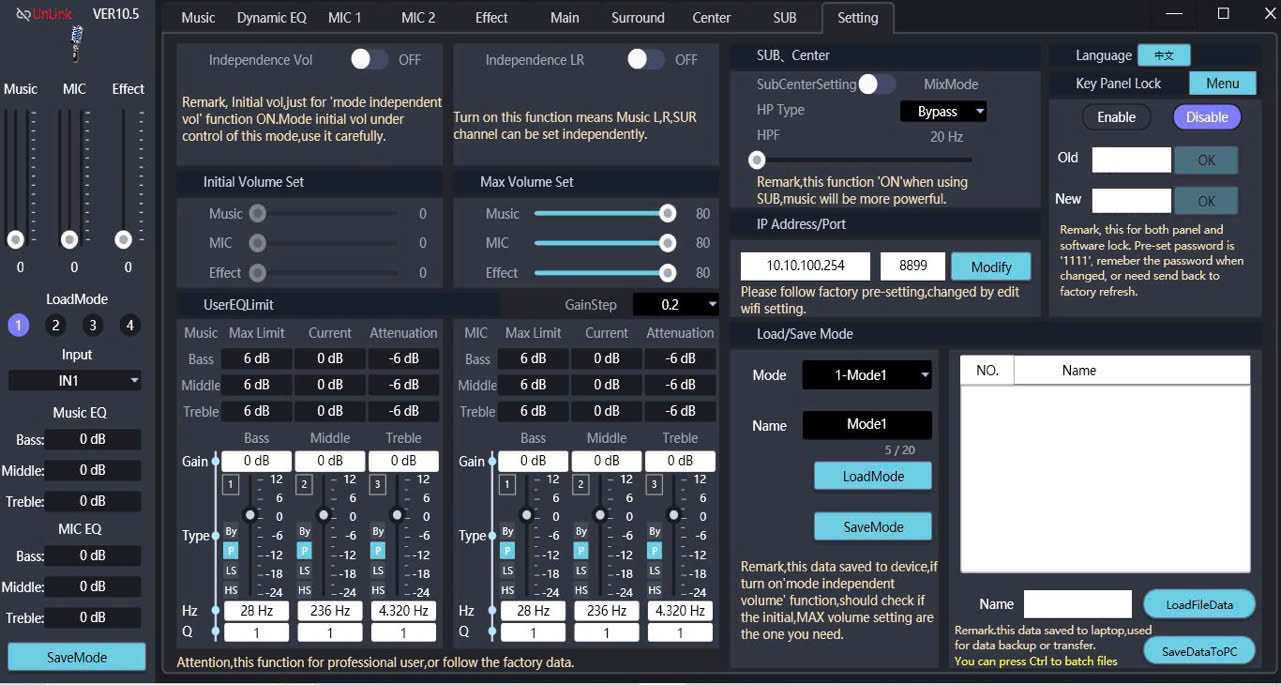This screenshot has width=1281, height=685.
Task: Set Music Middle filter type to Bypass
Action: click(x=304, y=531)
